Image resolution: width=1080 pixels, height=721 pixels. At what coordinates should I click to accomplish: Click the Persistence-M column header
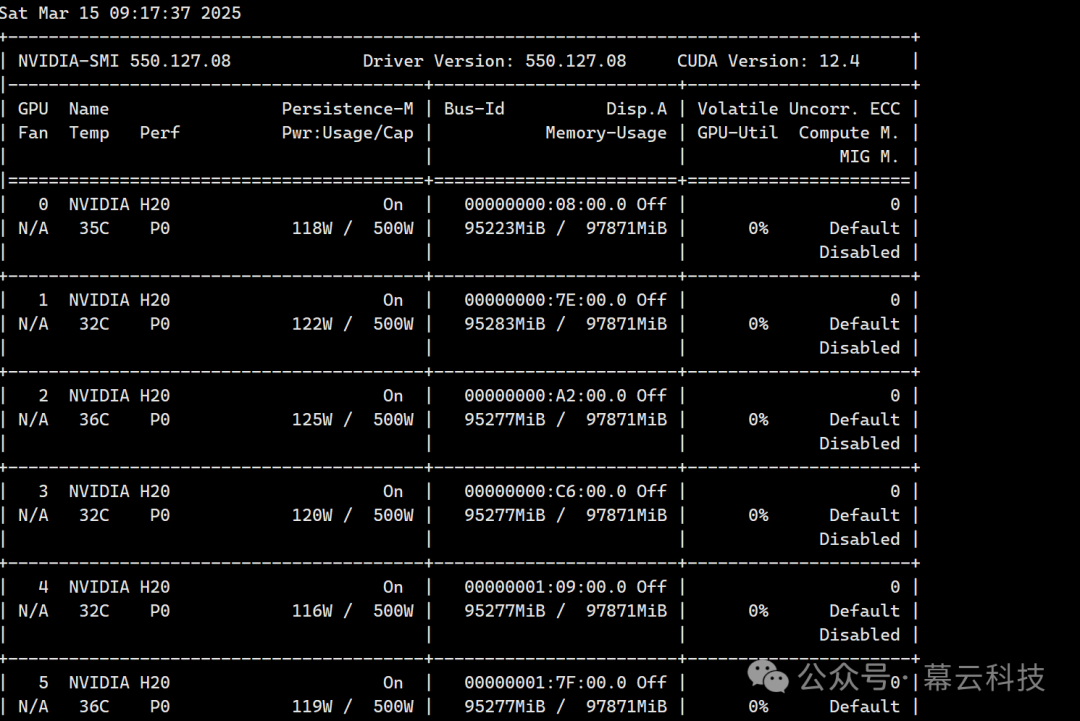click(348, 109)
